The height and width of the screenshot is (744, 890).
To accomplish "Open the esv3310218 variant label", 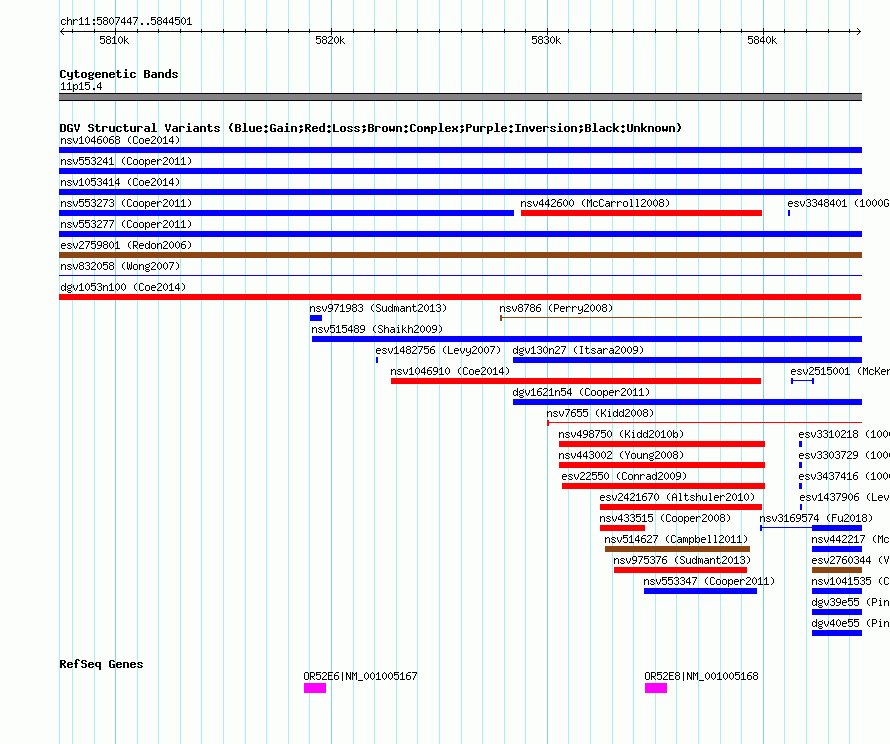I will (844, 434).
